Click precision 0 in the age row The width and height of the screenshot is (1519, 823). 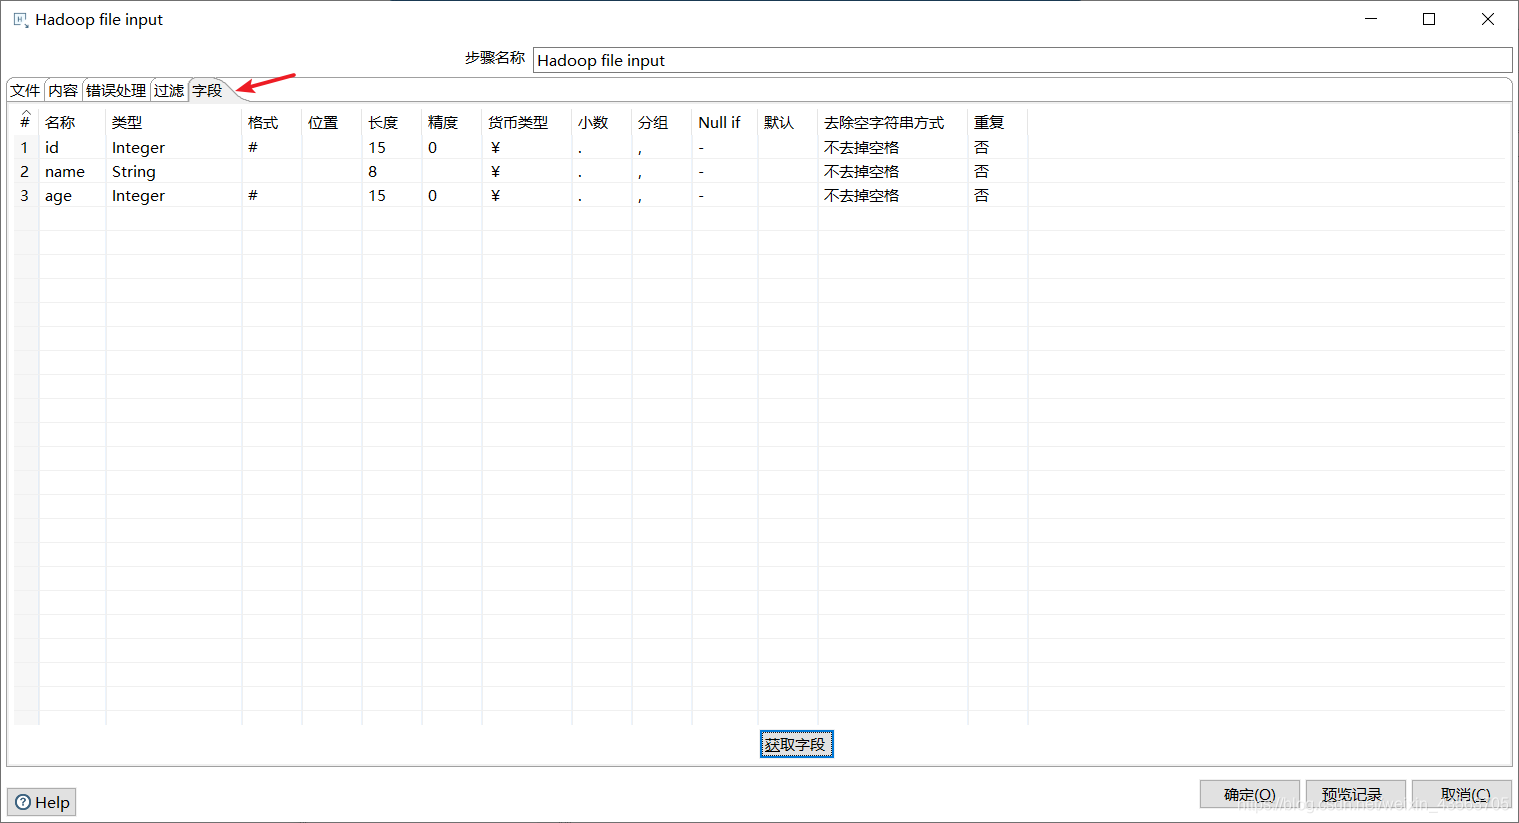click(x=452, y=195)
